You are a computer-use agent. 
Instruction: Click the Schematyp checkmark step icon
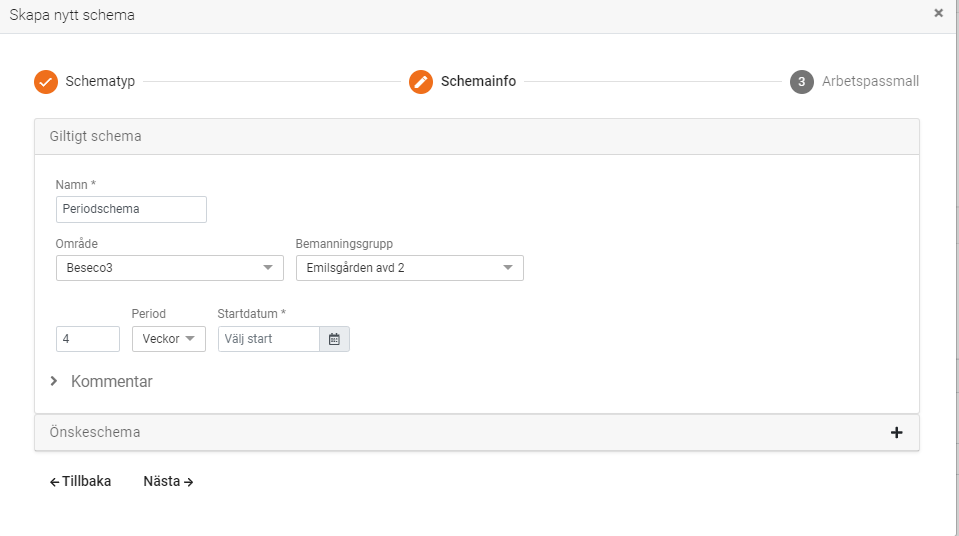[x=46, y=82]
